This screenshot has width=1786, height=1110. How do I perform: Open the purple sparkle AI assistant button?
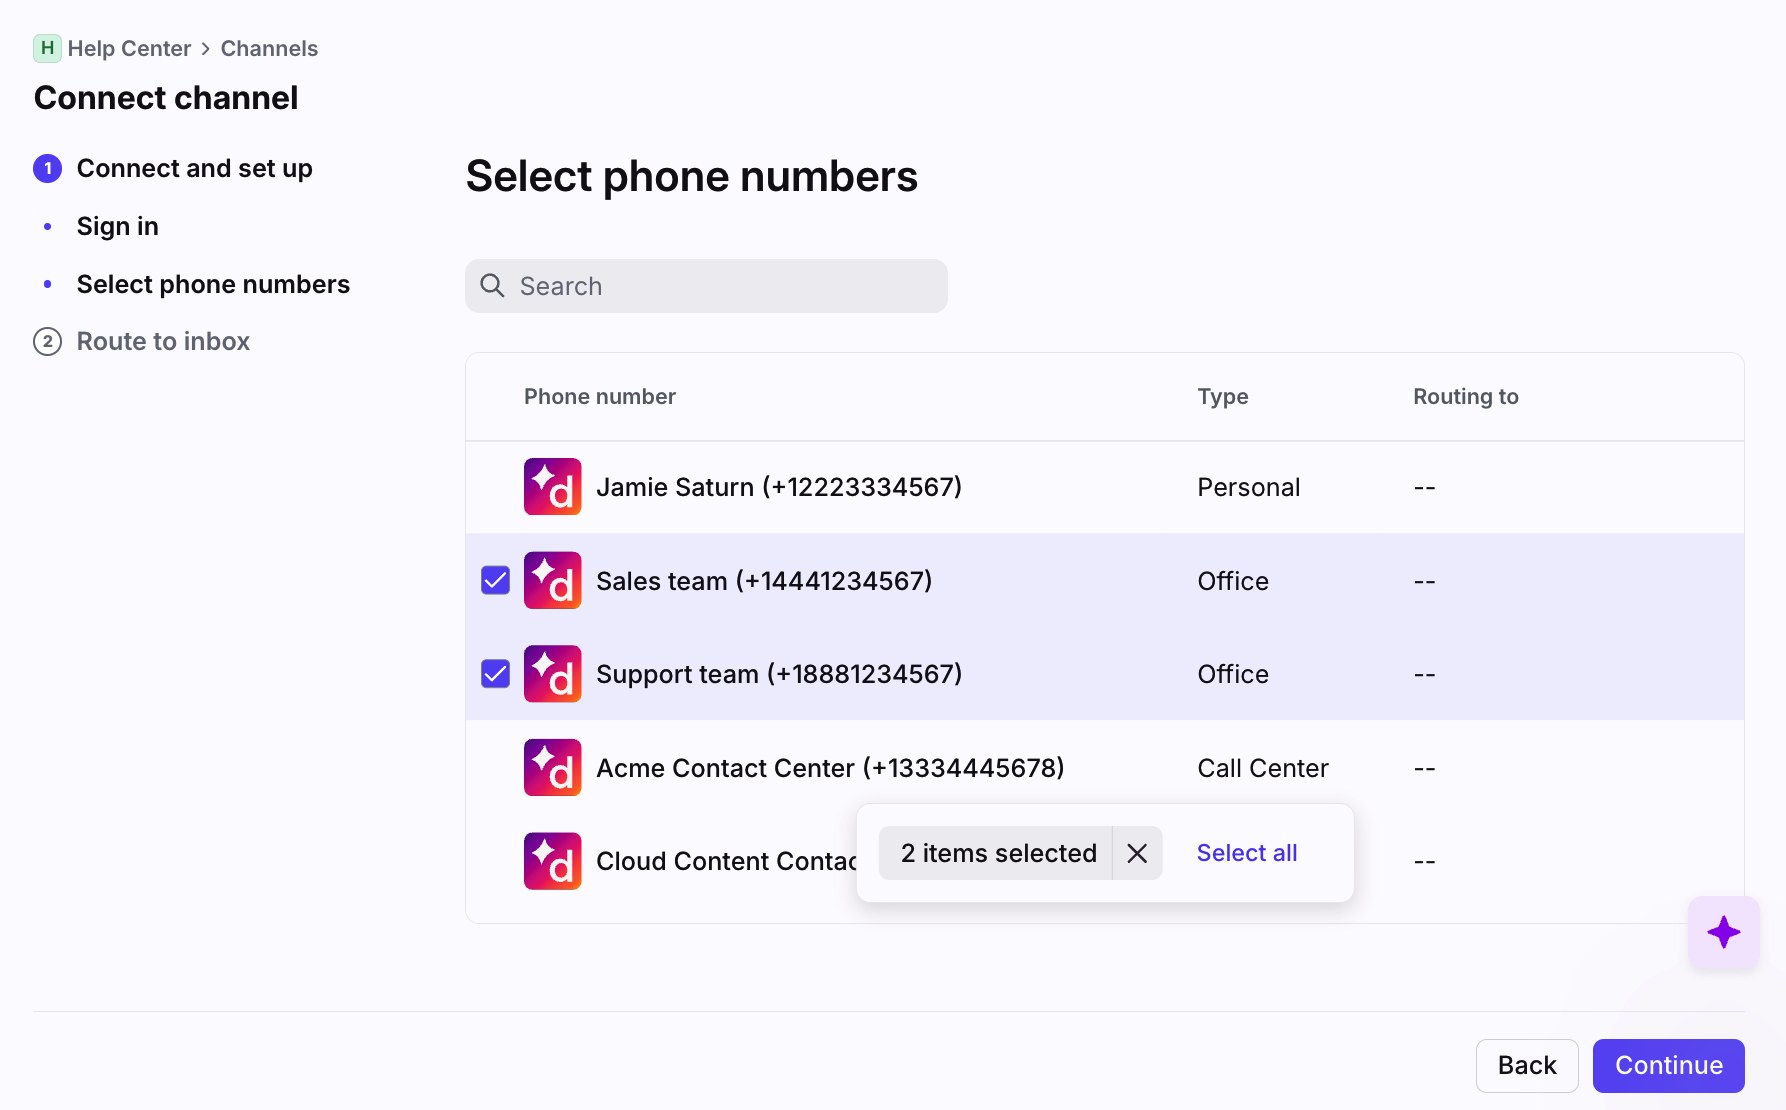(x=1723, y=932)
